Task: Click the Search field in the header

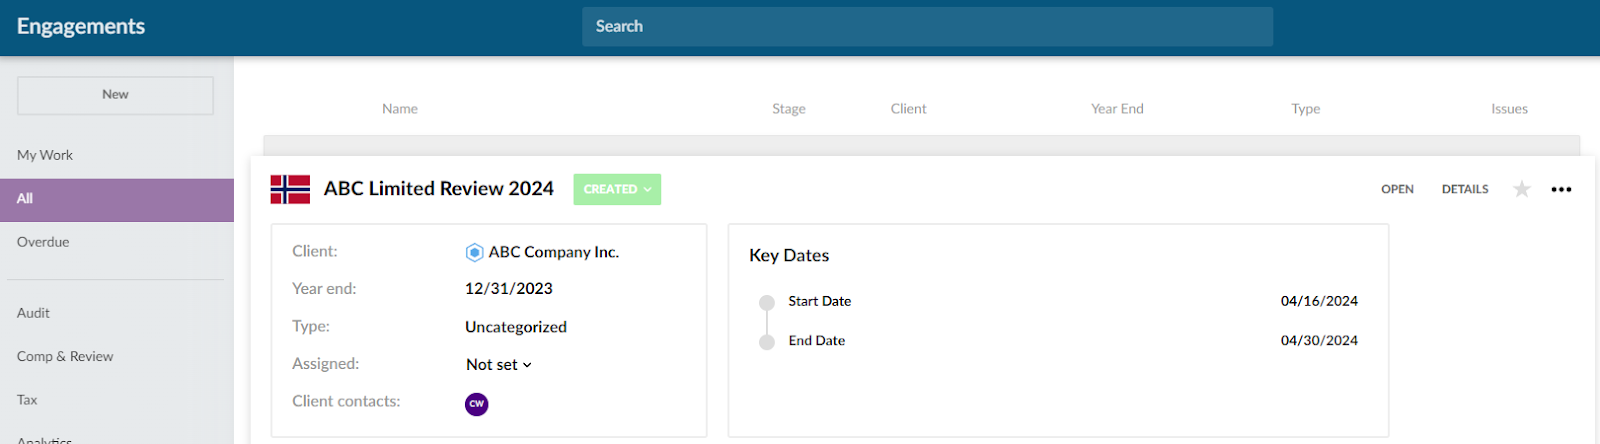Action: pos(927,27)
